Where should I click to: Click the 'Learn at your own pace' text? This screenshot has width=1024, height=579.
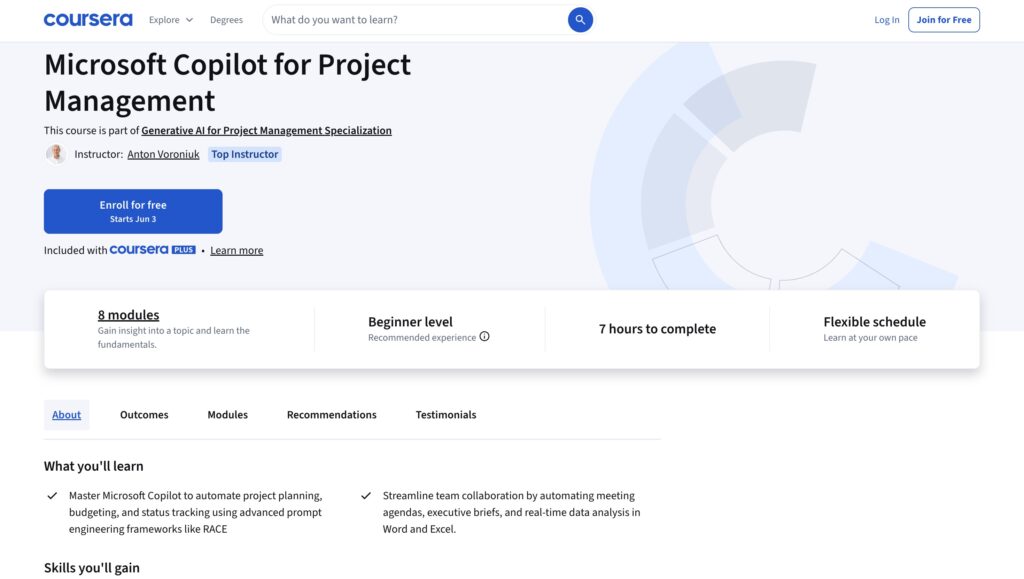point(871,337)
